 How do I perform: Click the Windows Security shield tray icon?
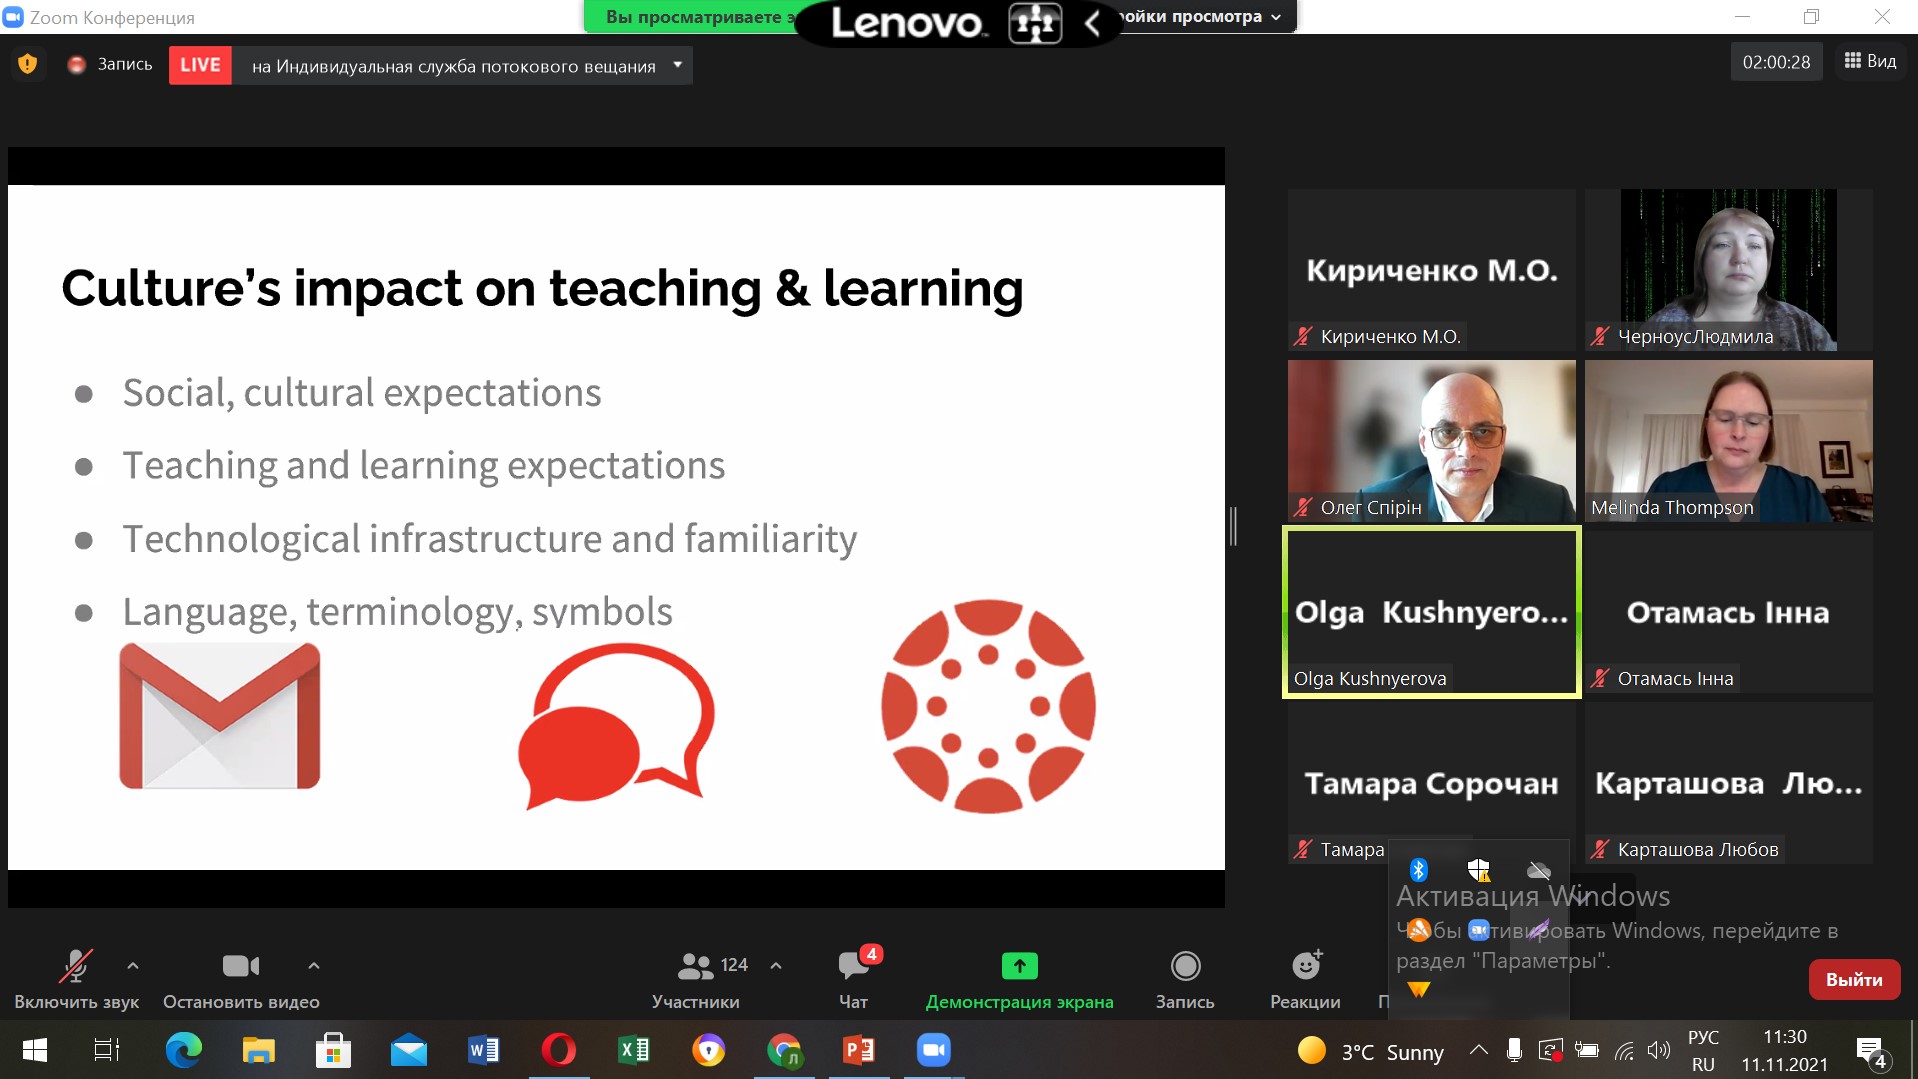click(x=1479, y=869)
